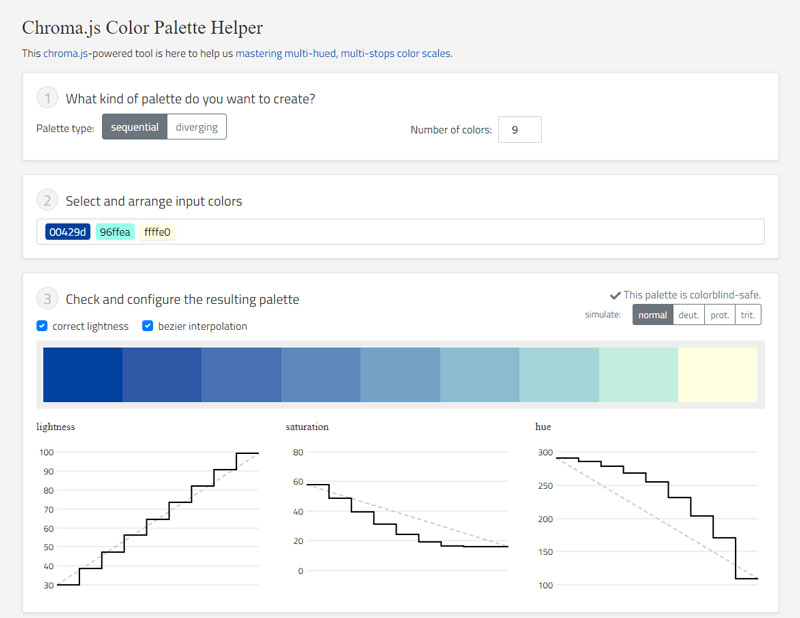Click the 'Number of colors:' label
Viewport: 800px width, 618px height.
pyautogui.click(x=451, y=130)
